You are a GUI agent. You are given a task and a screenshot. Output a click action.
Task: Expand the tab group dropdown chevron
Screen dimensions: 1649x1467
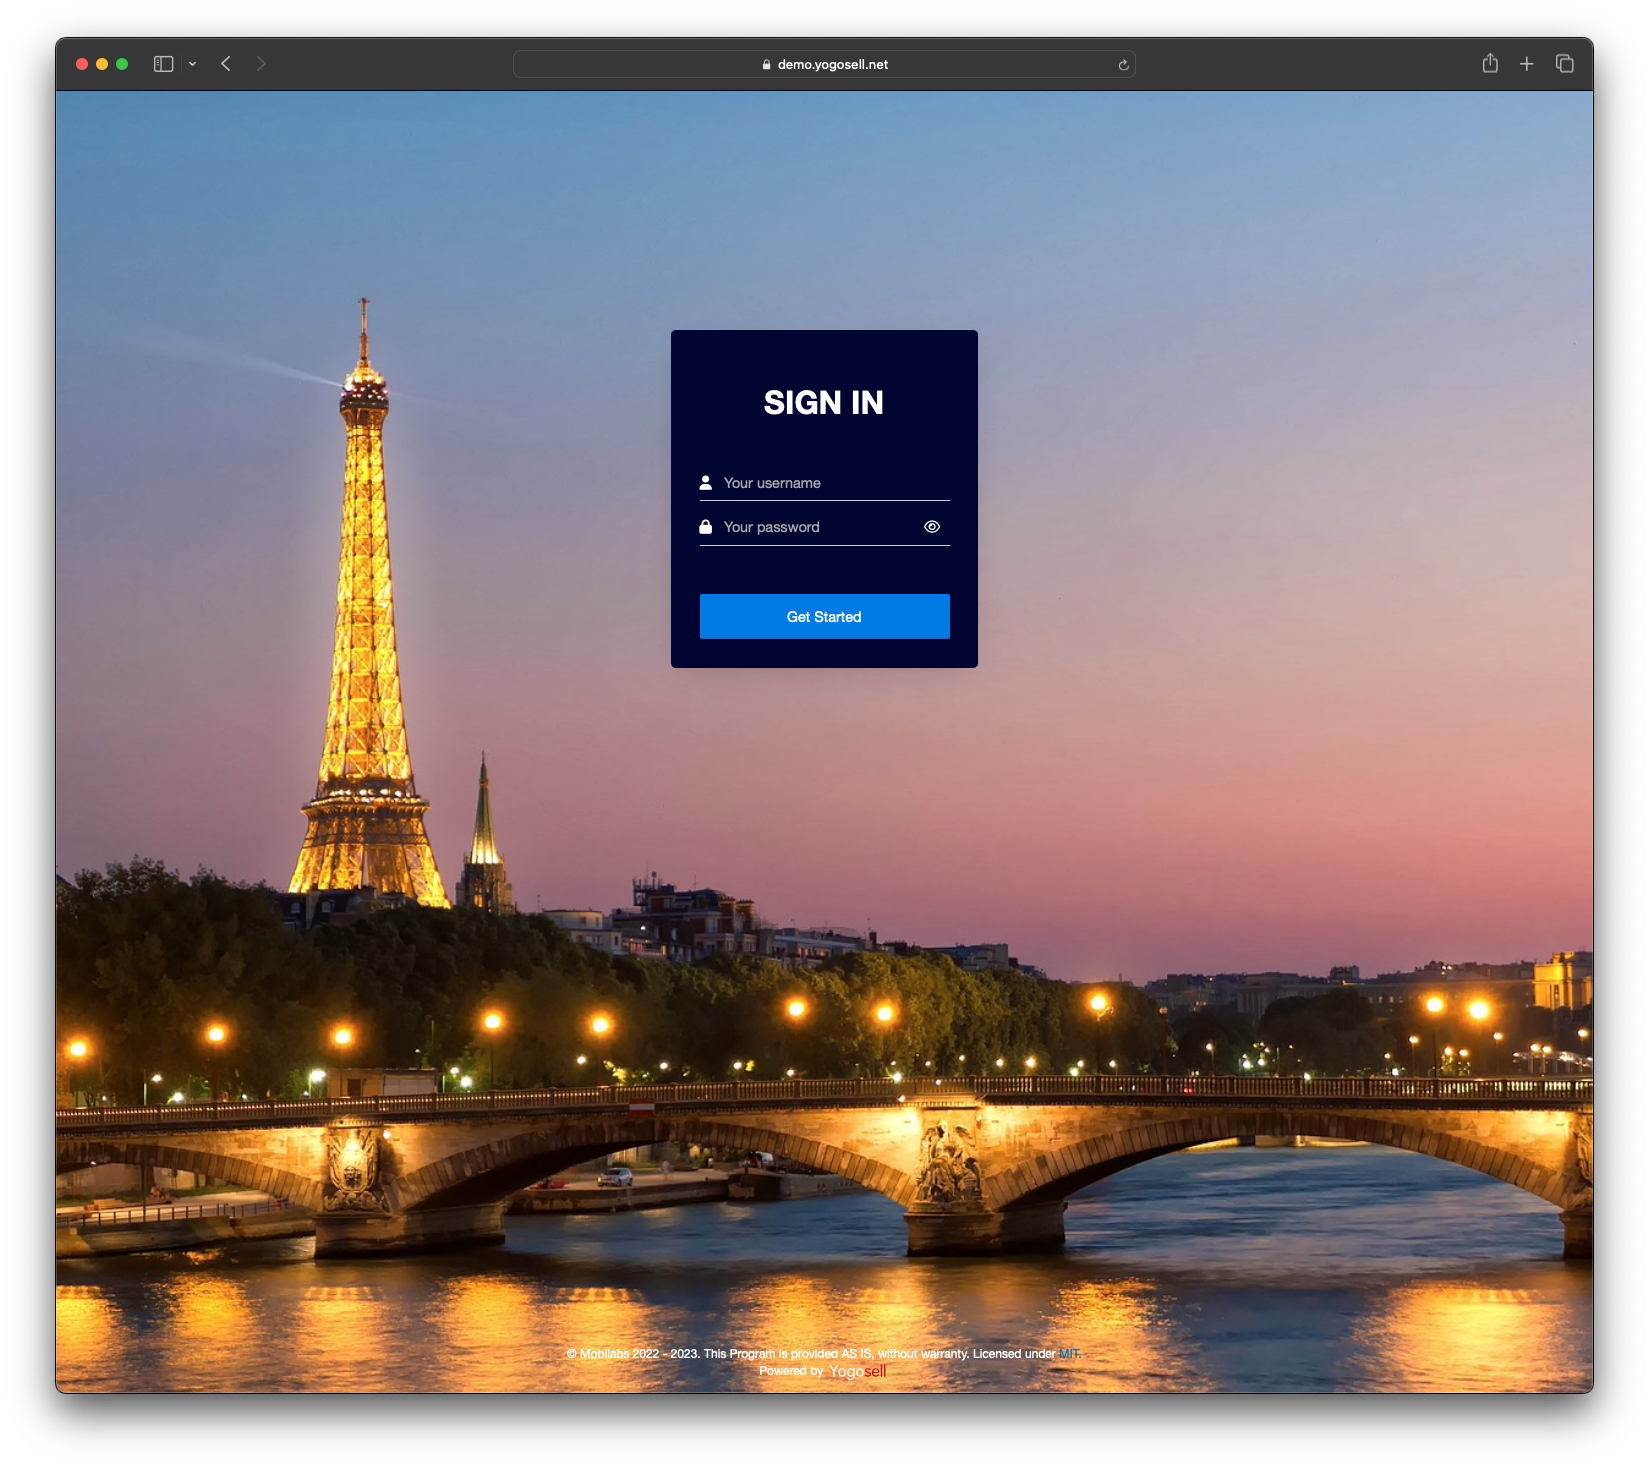[x=192, y=64]
